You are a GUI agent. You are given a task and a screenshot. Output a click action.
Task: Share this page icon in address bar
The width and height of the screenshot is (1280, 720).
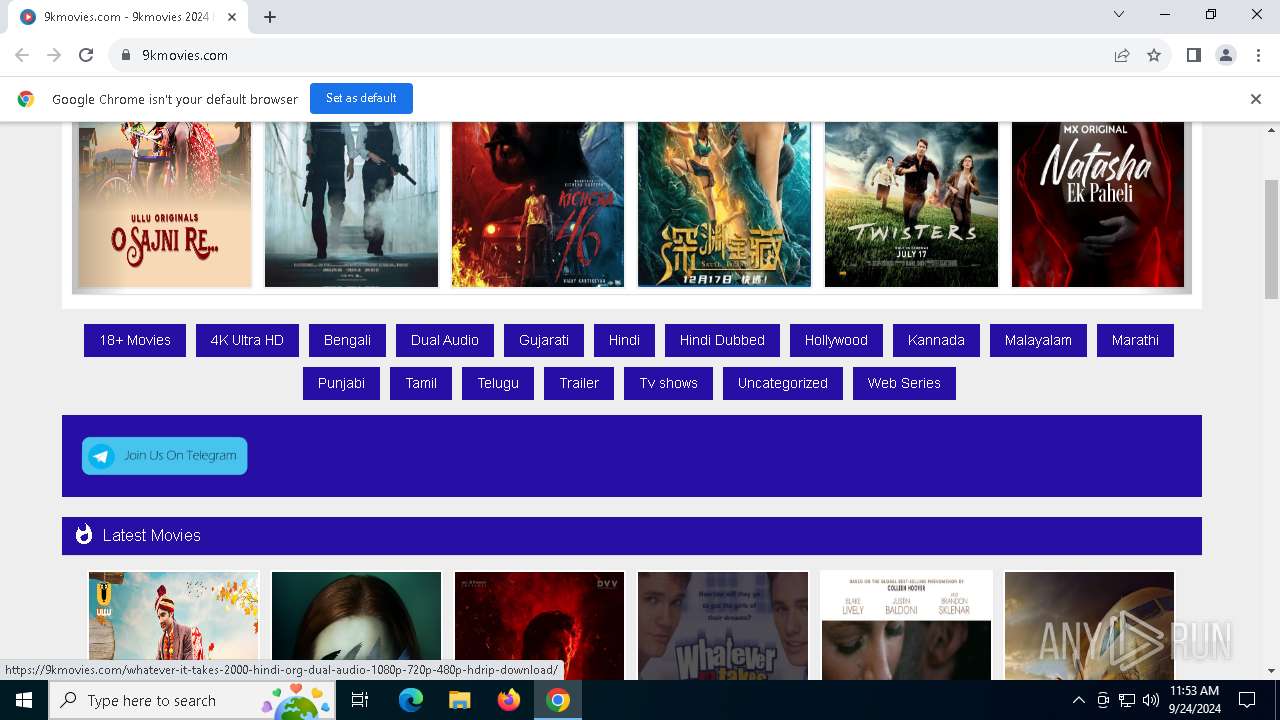1122,55
